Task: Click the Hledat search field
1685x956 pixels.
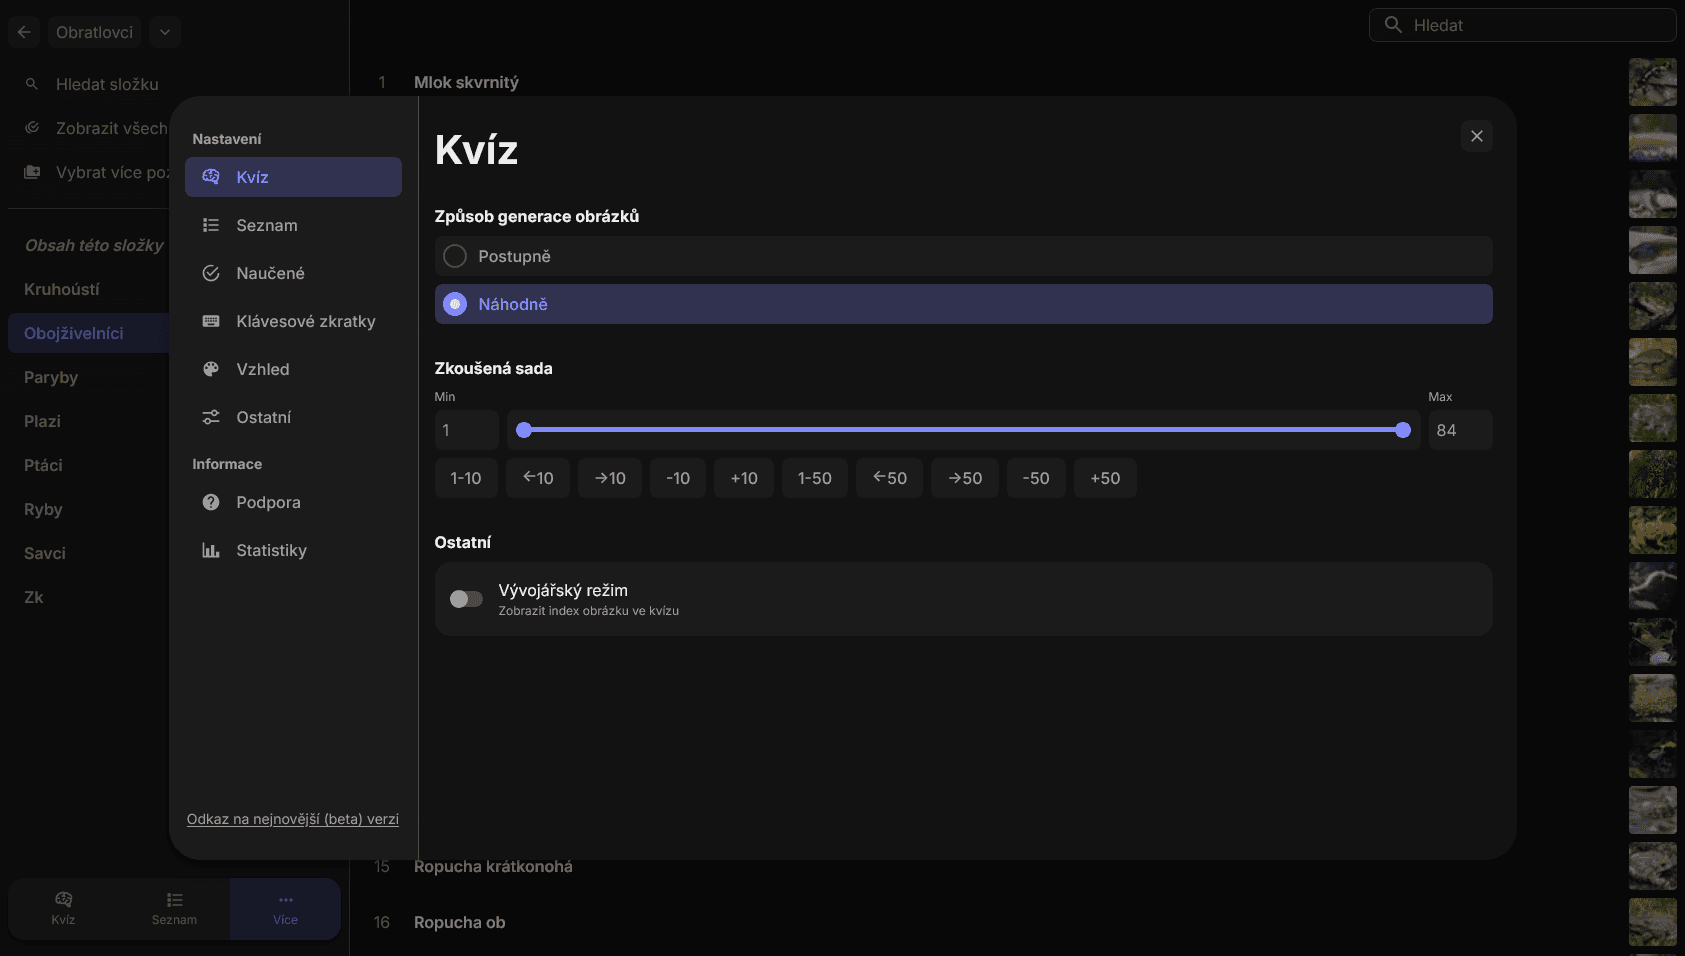Action: pos(1522,25)
